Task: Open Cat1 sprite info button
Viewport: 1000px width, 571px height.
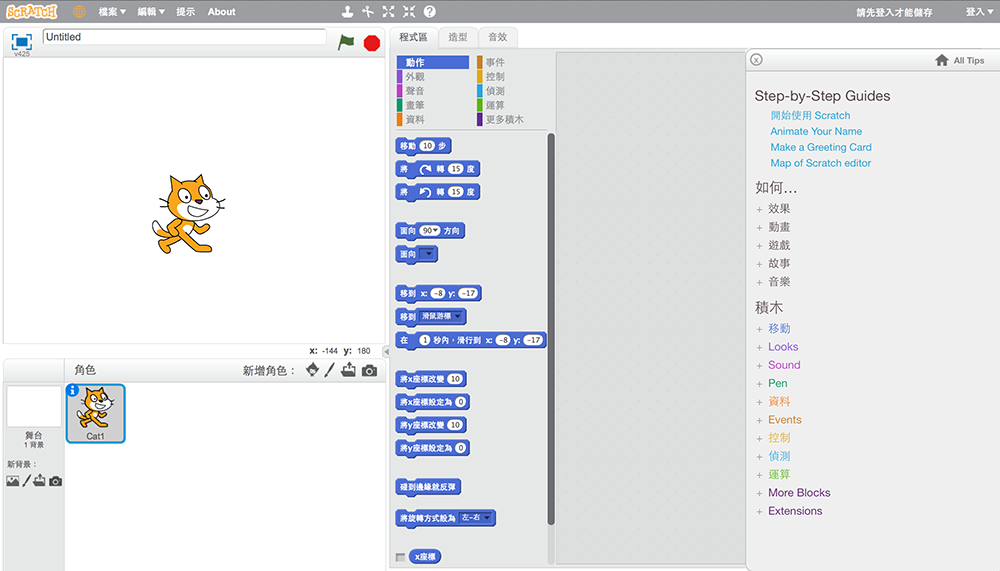Action: pyautogui.click(x=73, y=390)
